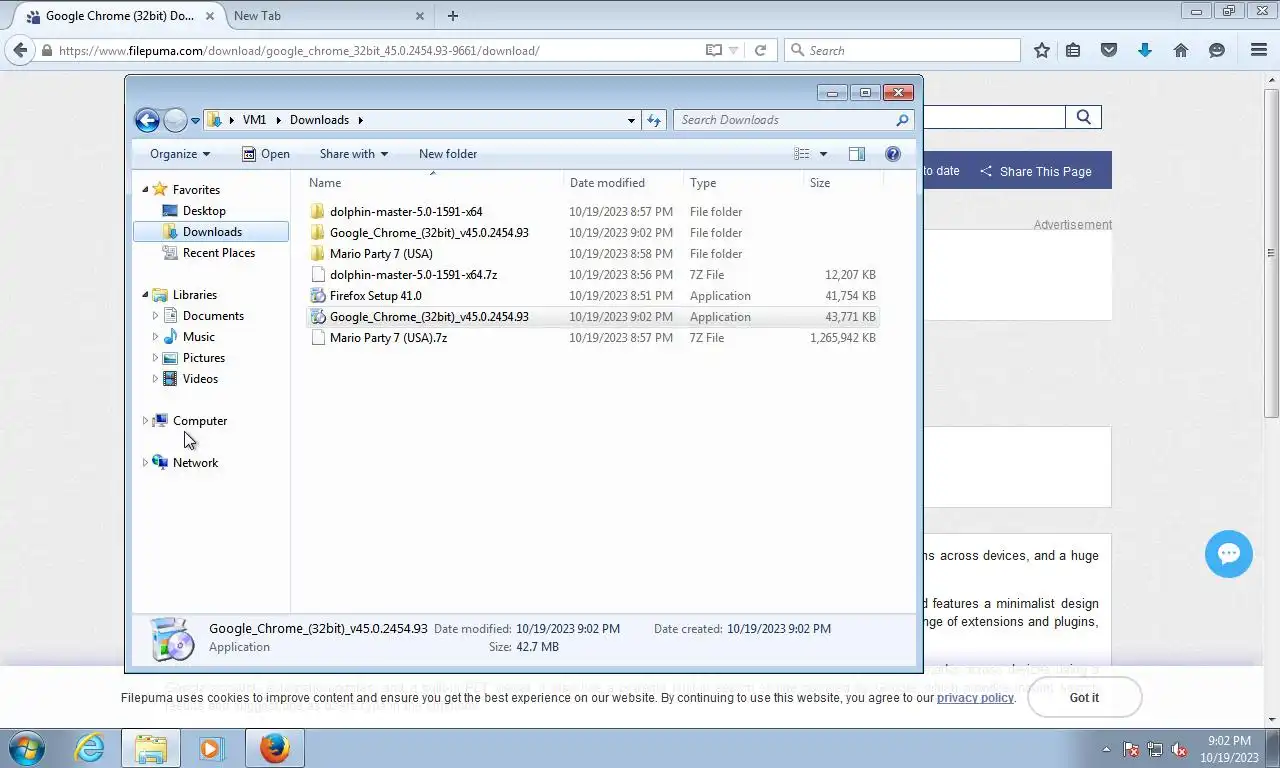
Task: Select the Pictures library icon
Action: [170, 358]
